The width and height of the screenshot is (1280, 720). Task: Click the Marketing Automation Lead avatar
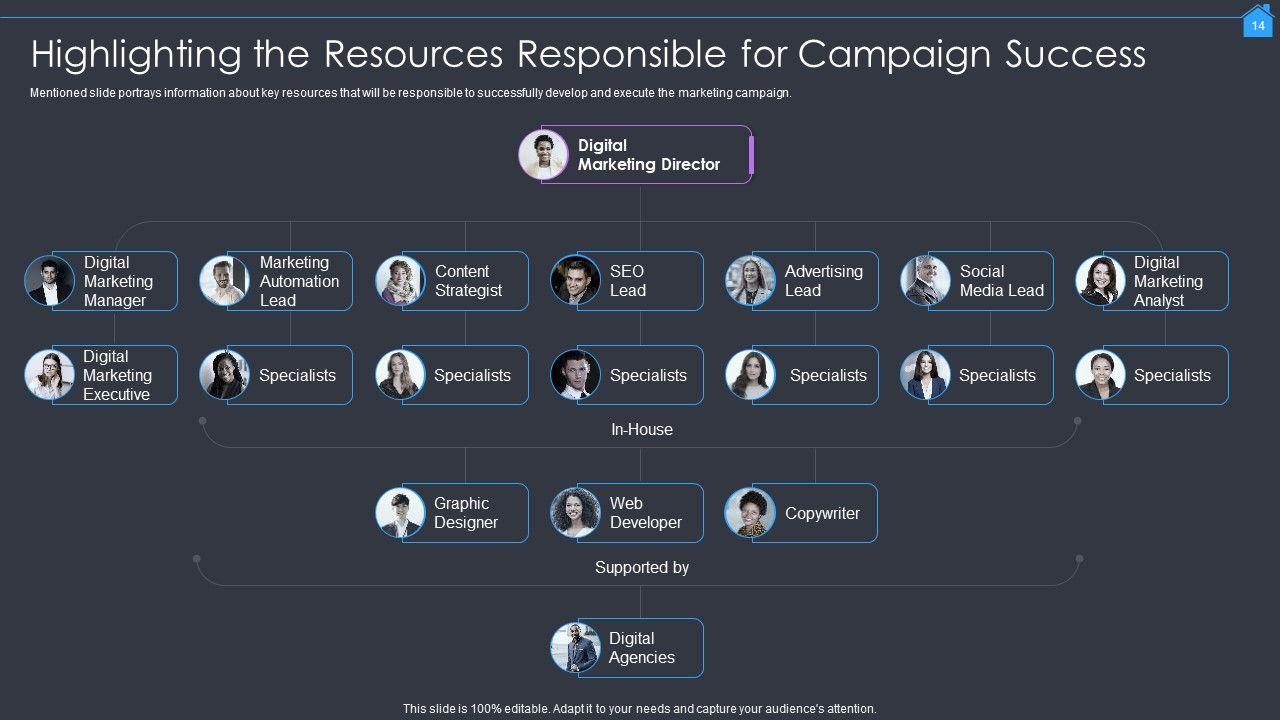tap(224, 281)
